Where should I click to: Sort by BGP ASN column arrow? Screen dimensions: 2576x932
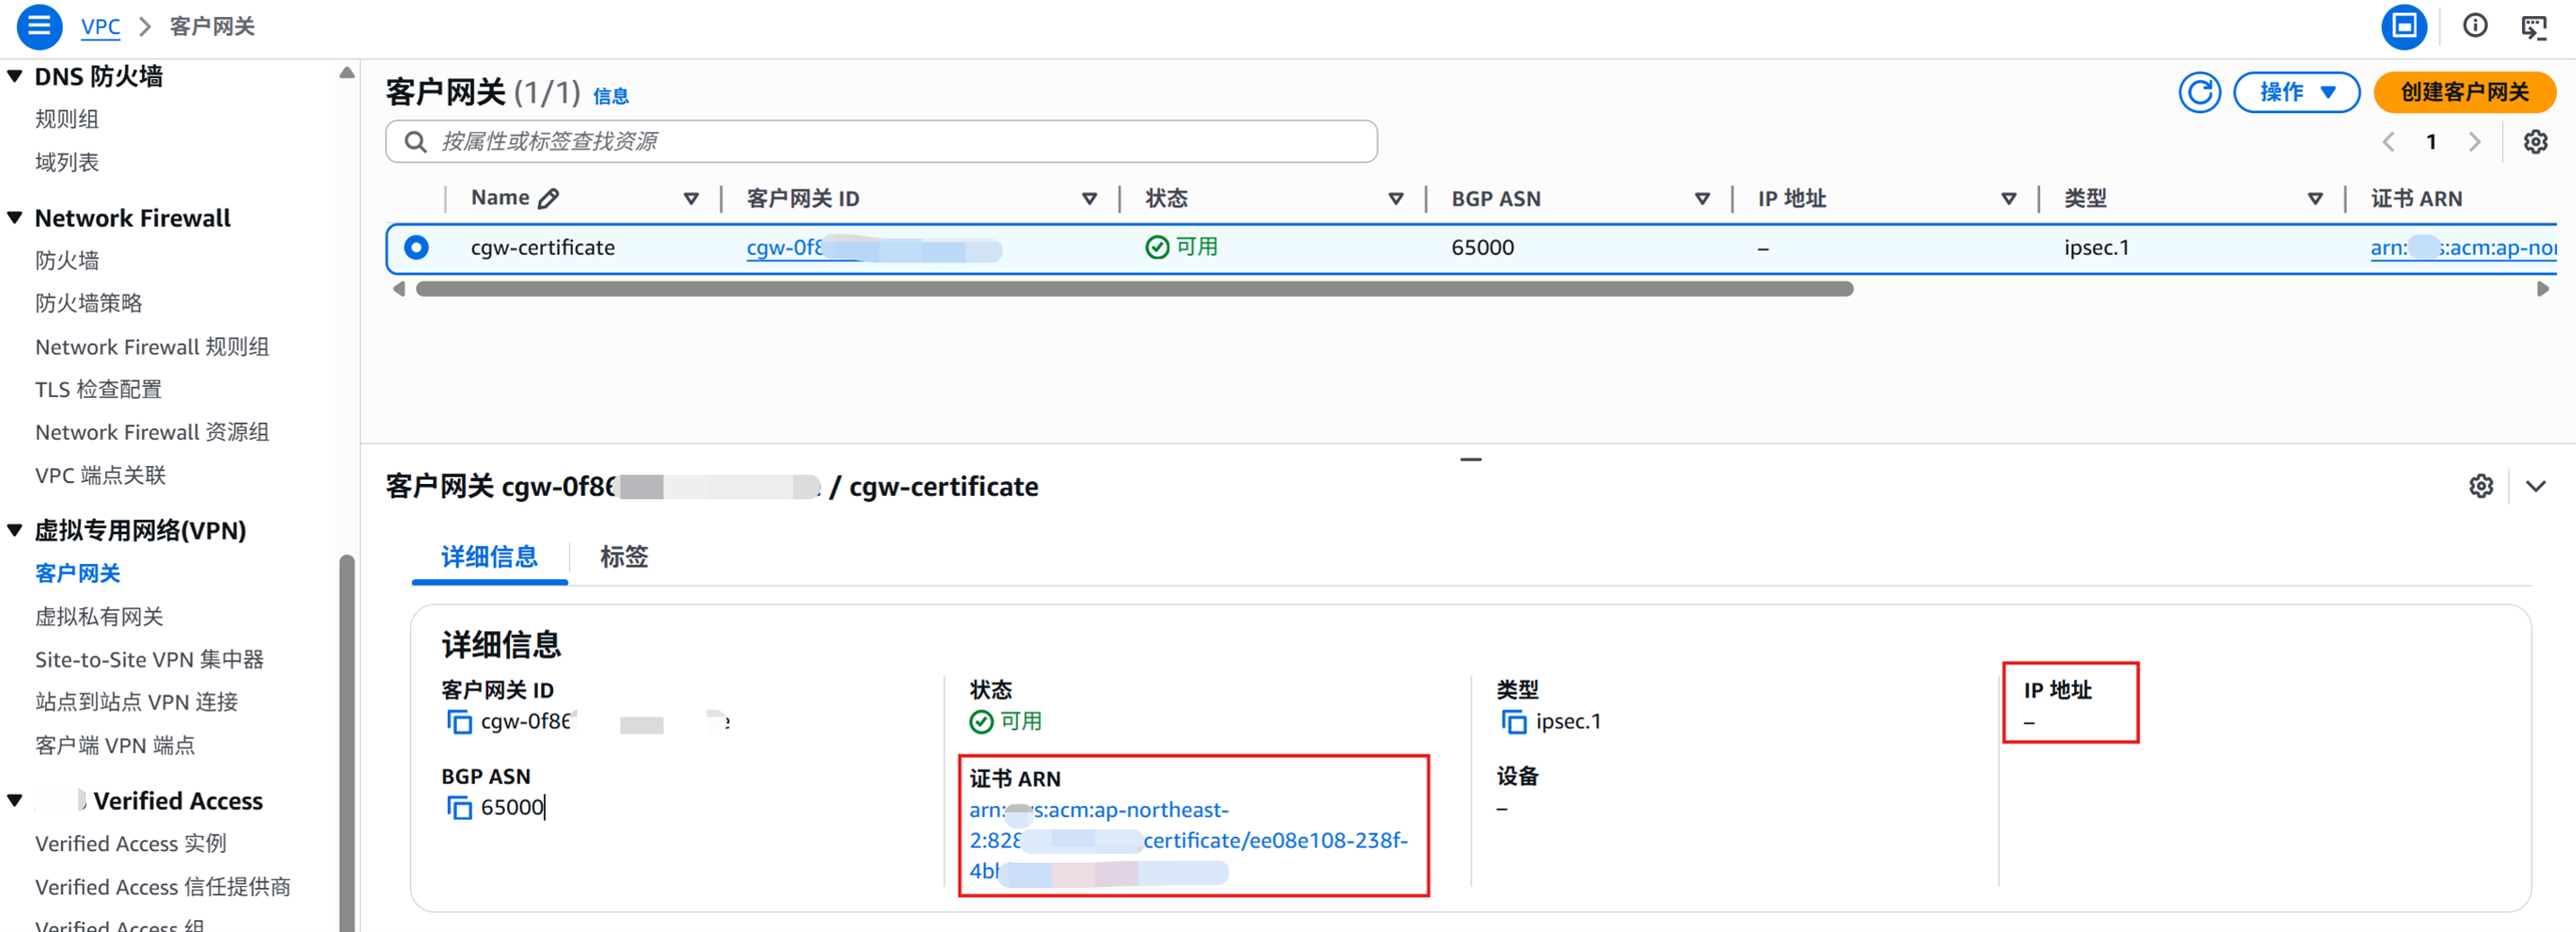coord(1702,199)
